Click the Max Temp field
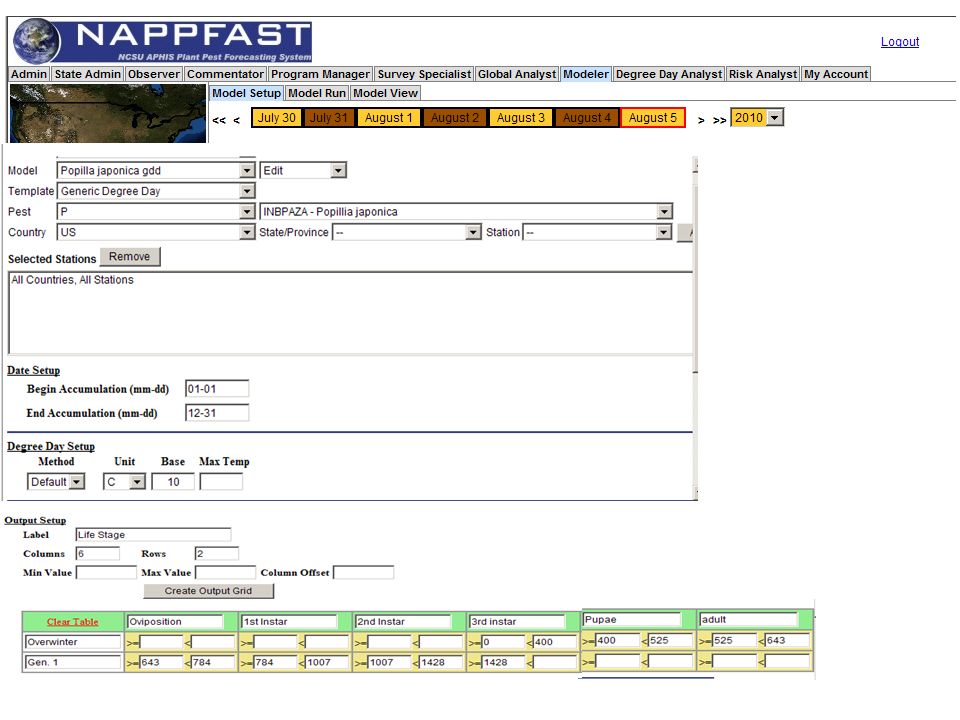Image resolution: width=960 pixels, height=720 pixels. pyautogui.click(x=221, y=482)
